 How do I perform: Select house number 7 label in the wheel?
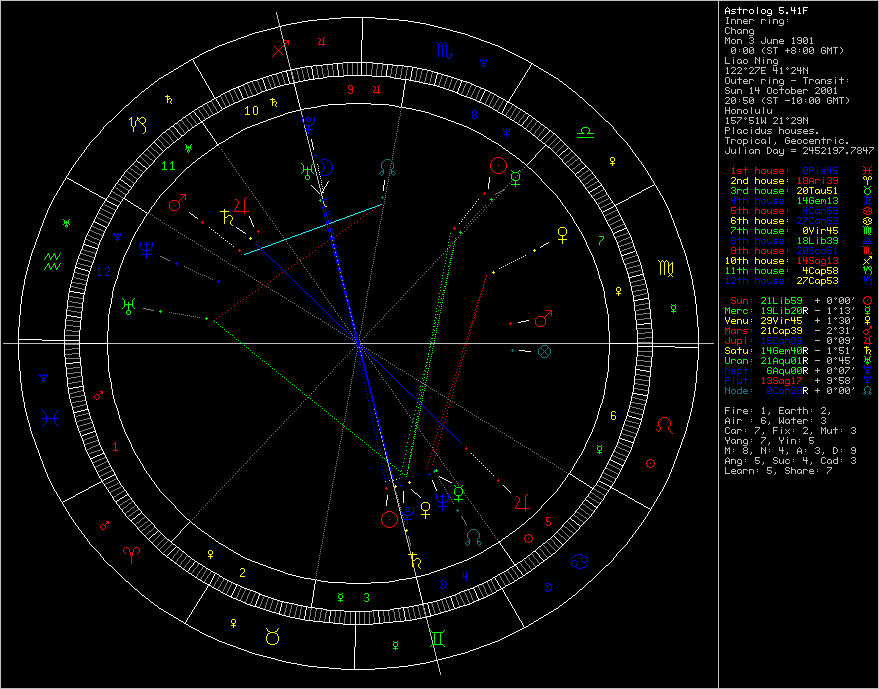click(x=600, y=240)
